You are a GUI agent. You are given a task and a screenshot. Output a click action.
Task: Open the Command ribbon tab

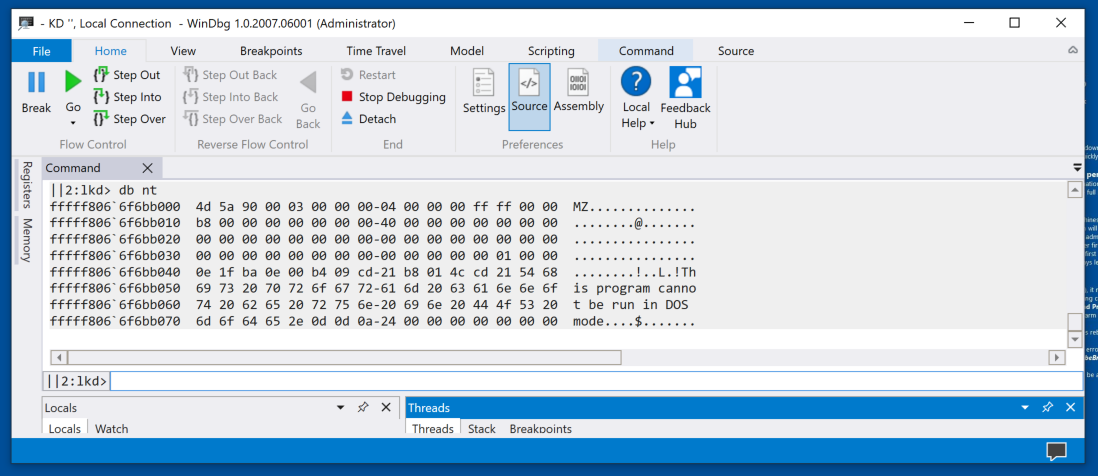click(646, 50)
